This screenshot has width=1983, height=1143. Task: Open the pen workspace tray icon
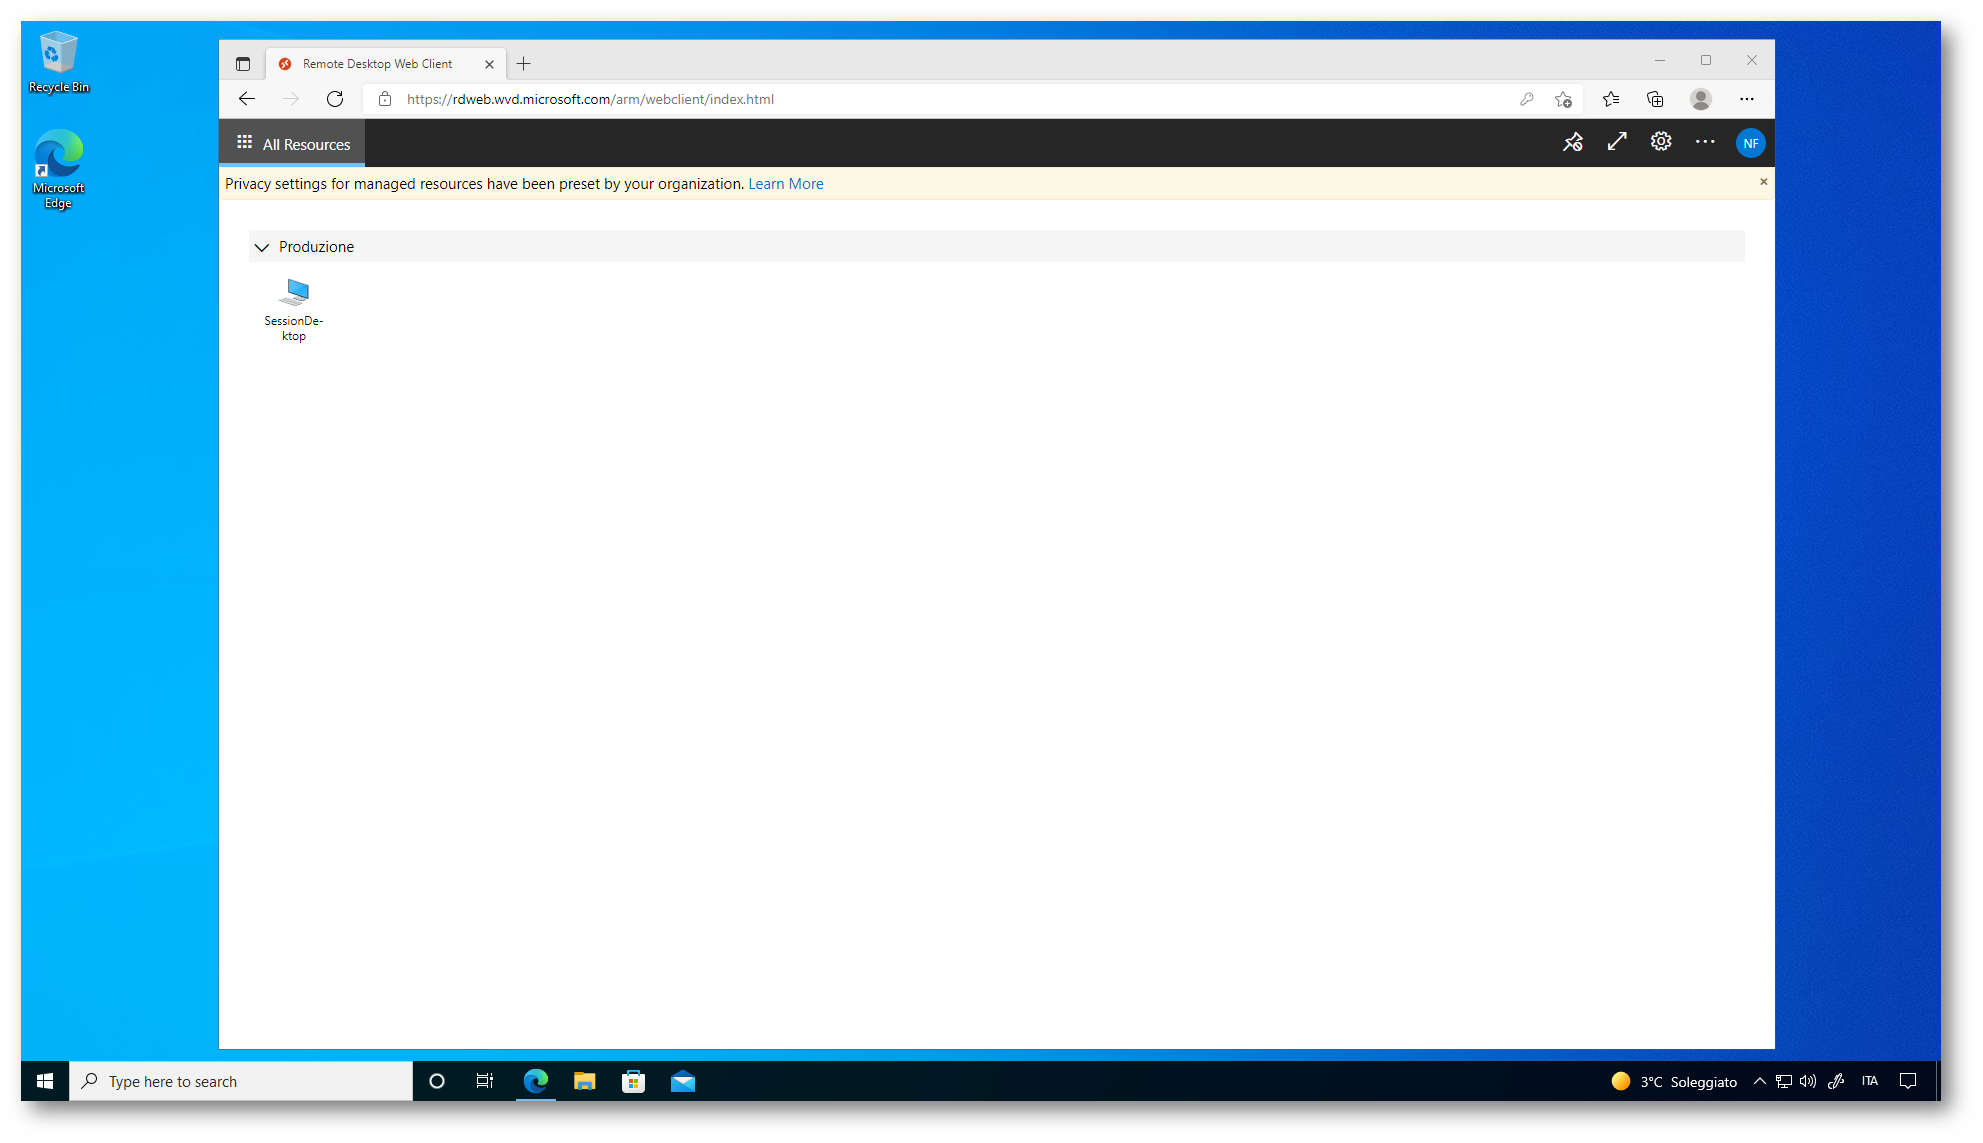(1836, 1081)
